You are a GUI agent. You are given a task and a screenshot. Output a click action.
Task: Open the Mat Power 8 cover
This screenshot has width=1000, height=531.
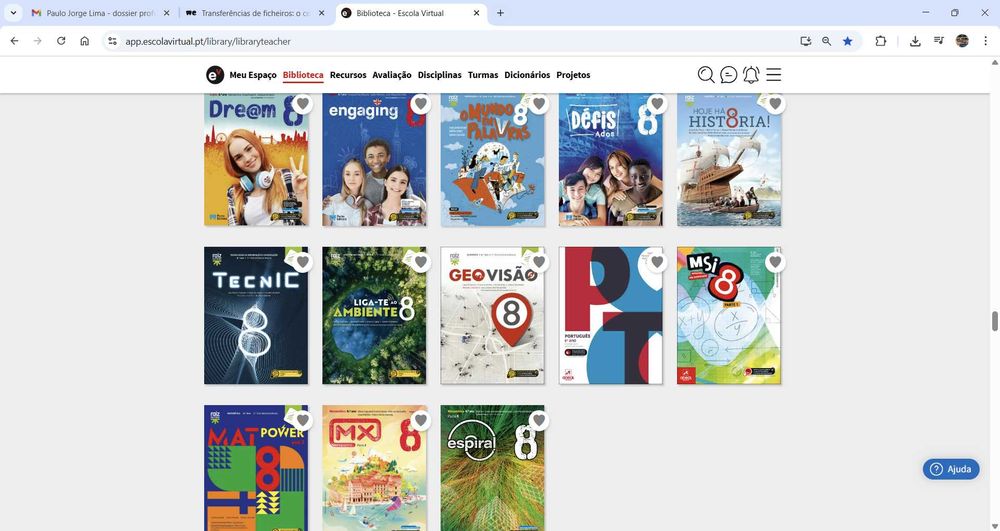256,468
